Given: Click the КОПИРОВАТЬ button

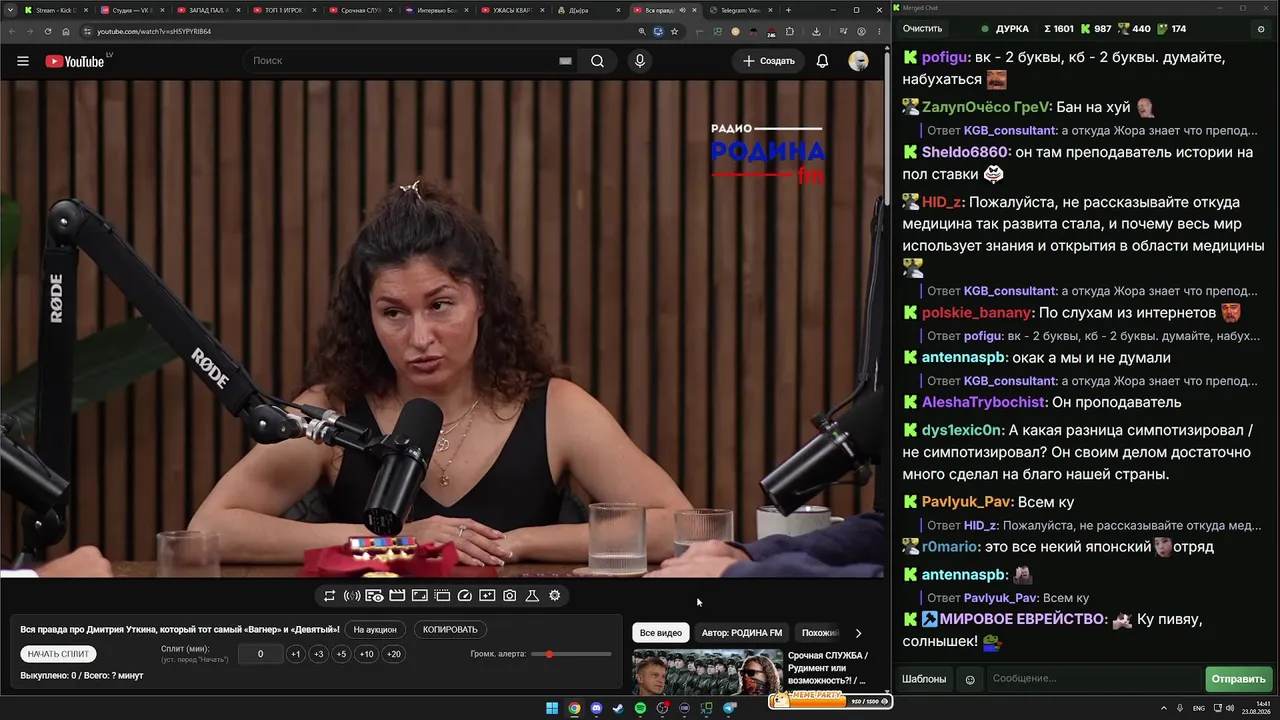Looking at the screenshot, I should pyautogui.click(x=450, y=630).
